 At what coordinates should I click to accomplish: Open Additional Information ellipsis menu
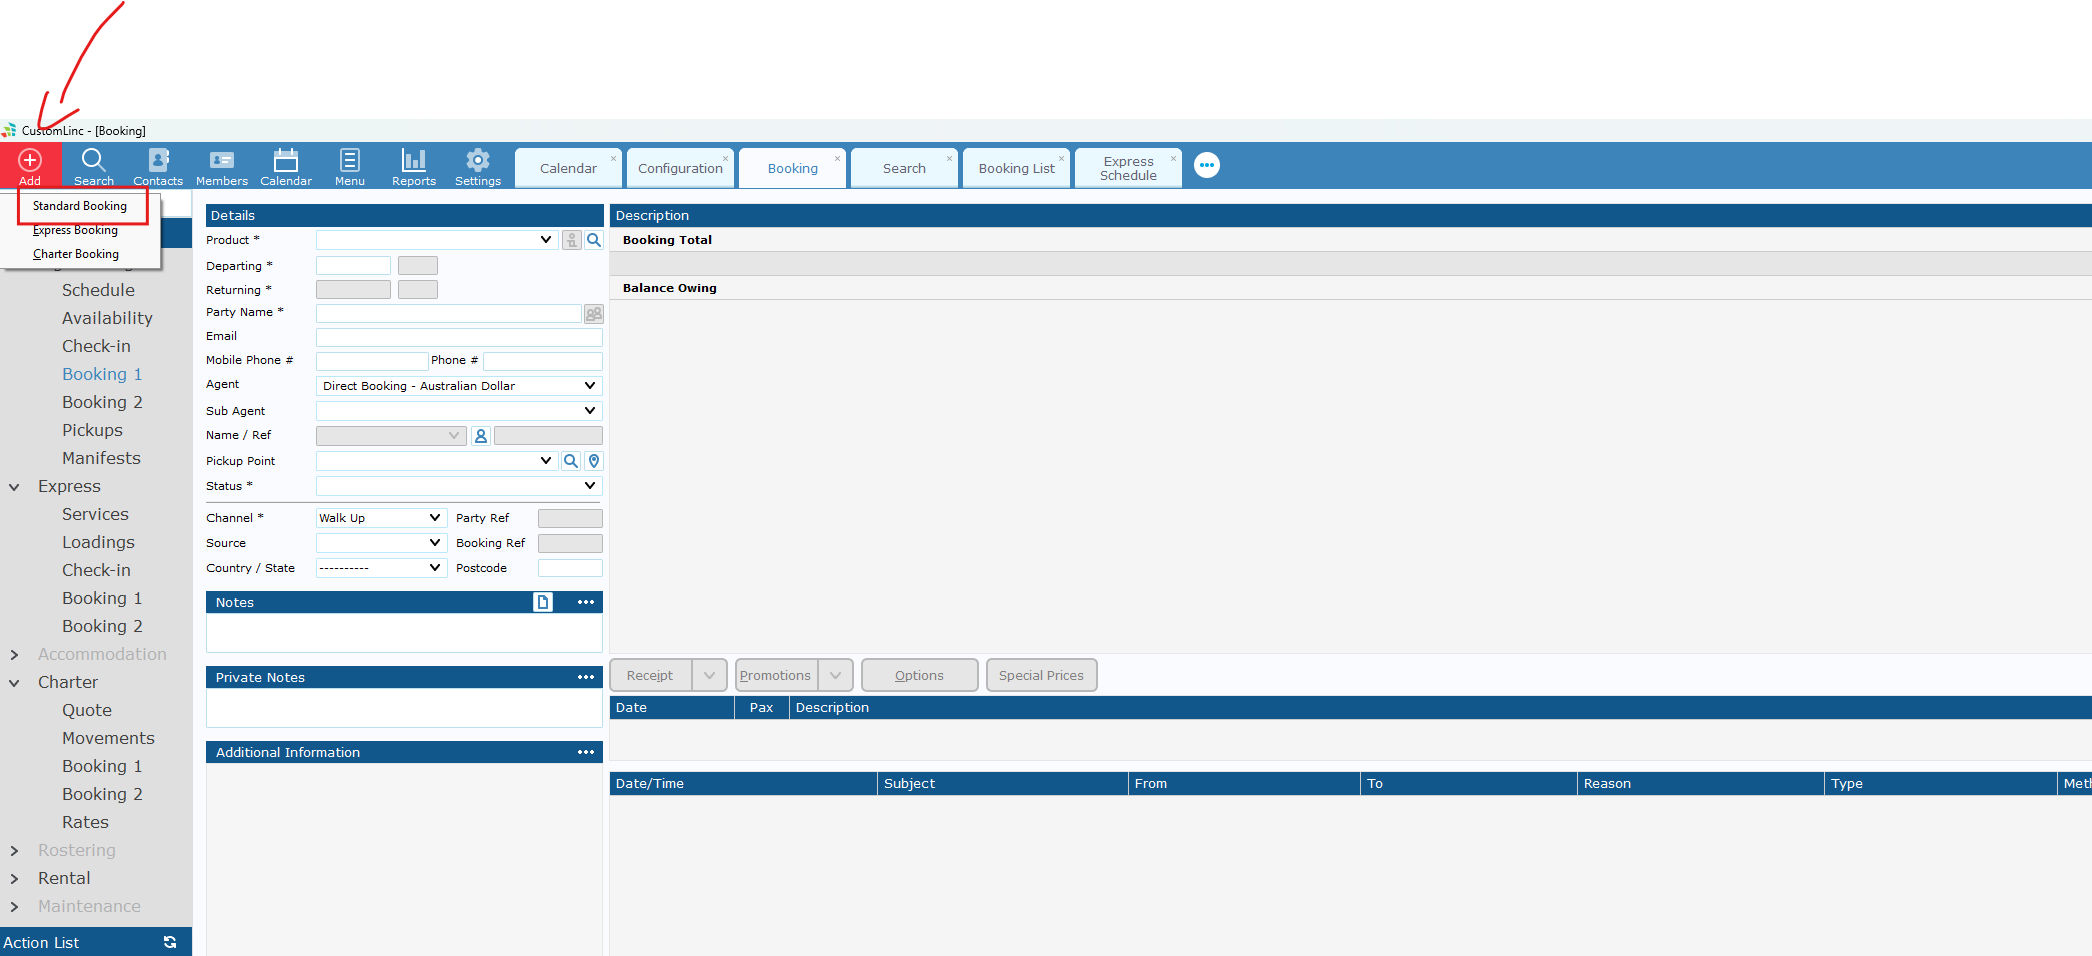coord(586,752)
